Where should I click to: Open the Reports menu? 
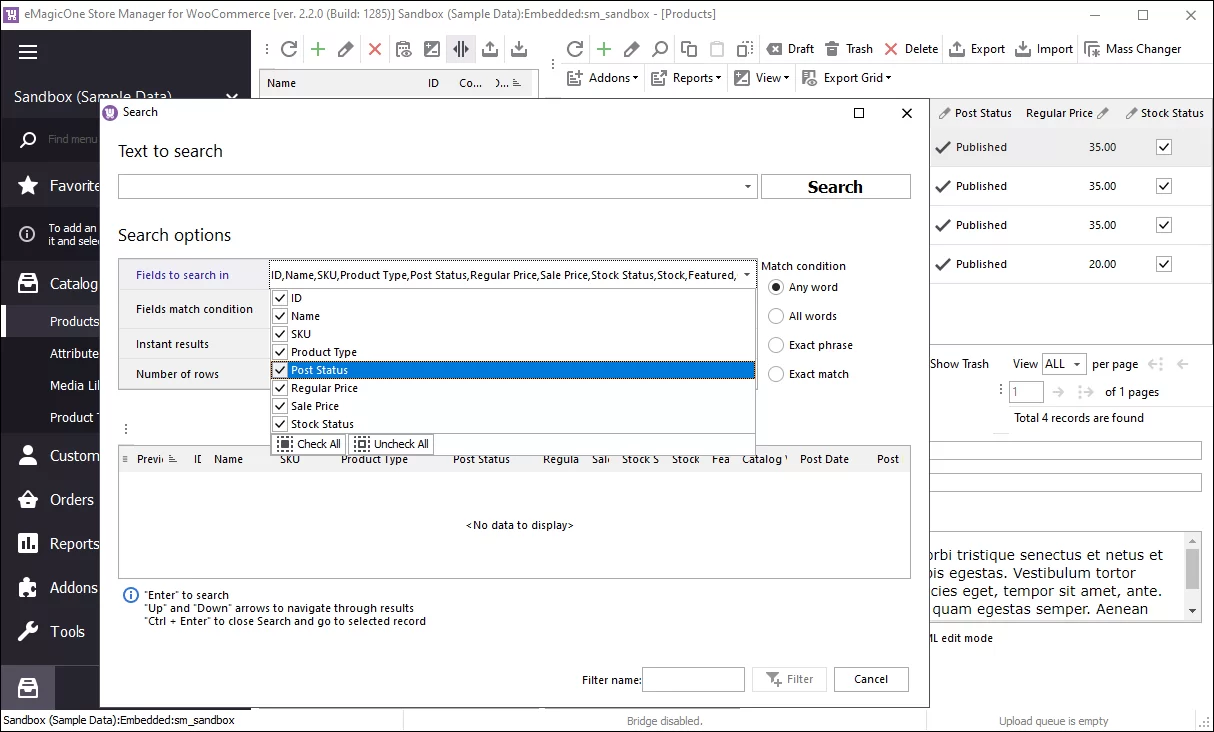coord(686,77)
